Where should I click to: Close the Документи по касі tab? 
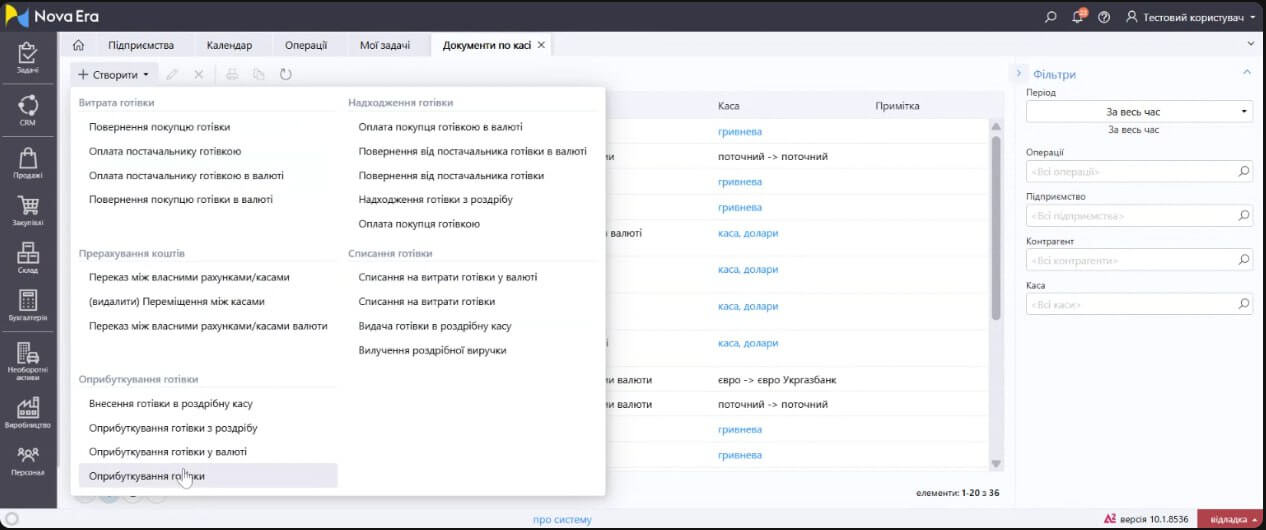point(541,45)
